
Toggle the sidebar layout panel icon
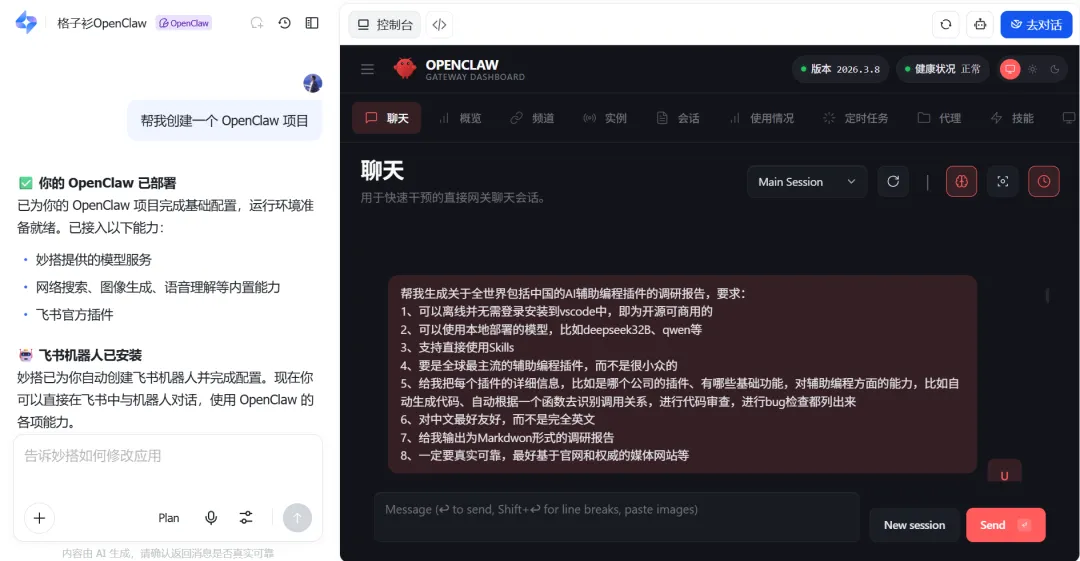tap(312, 23)
